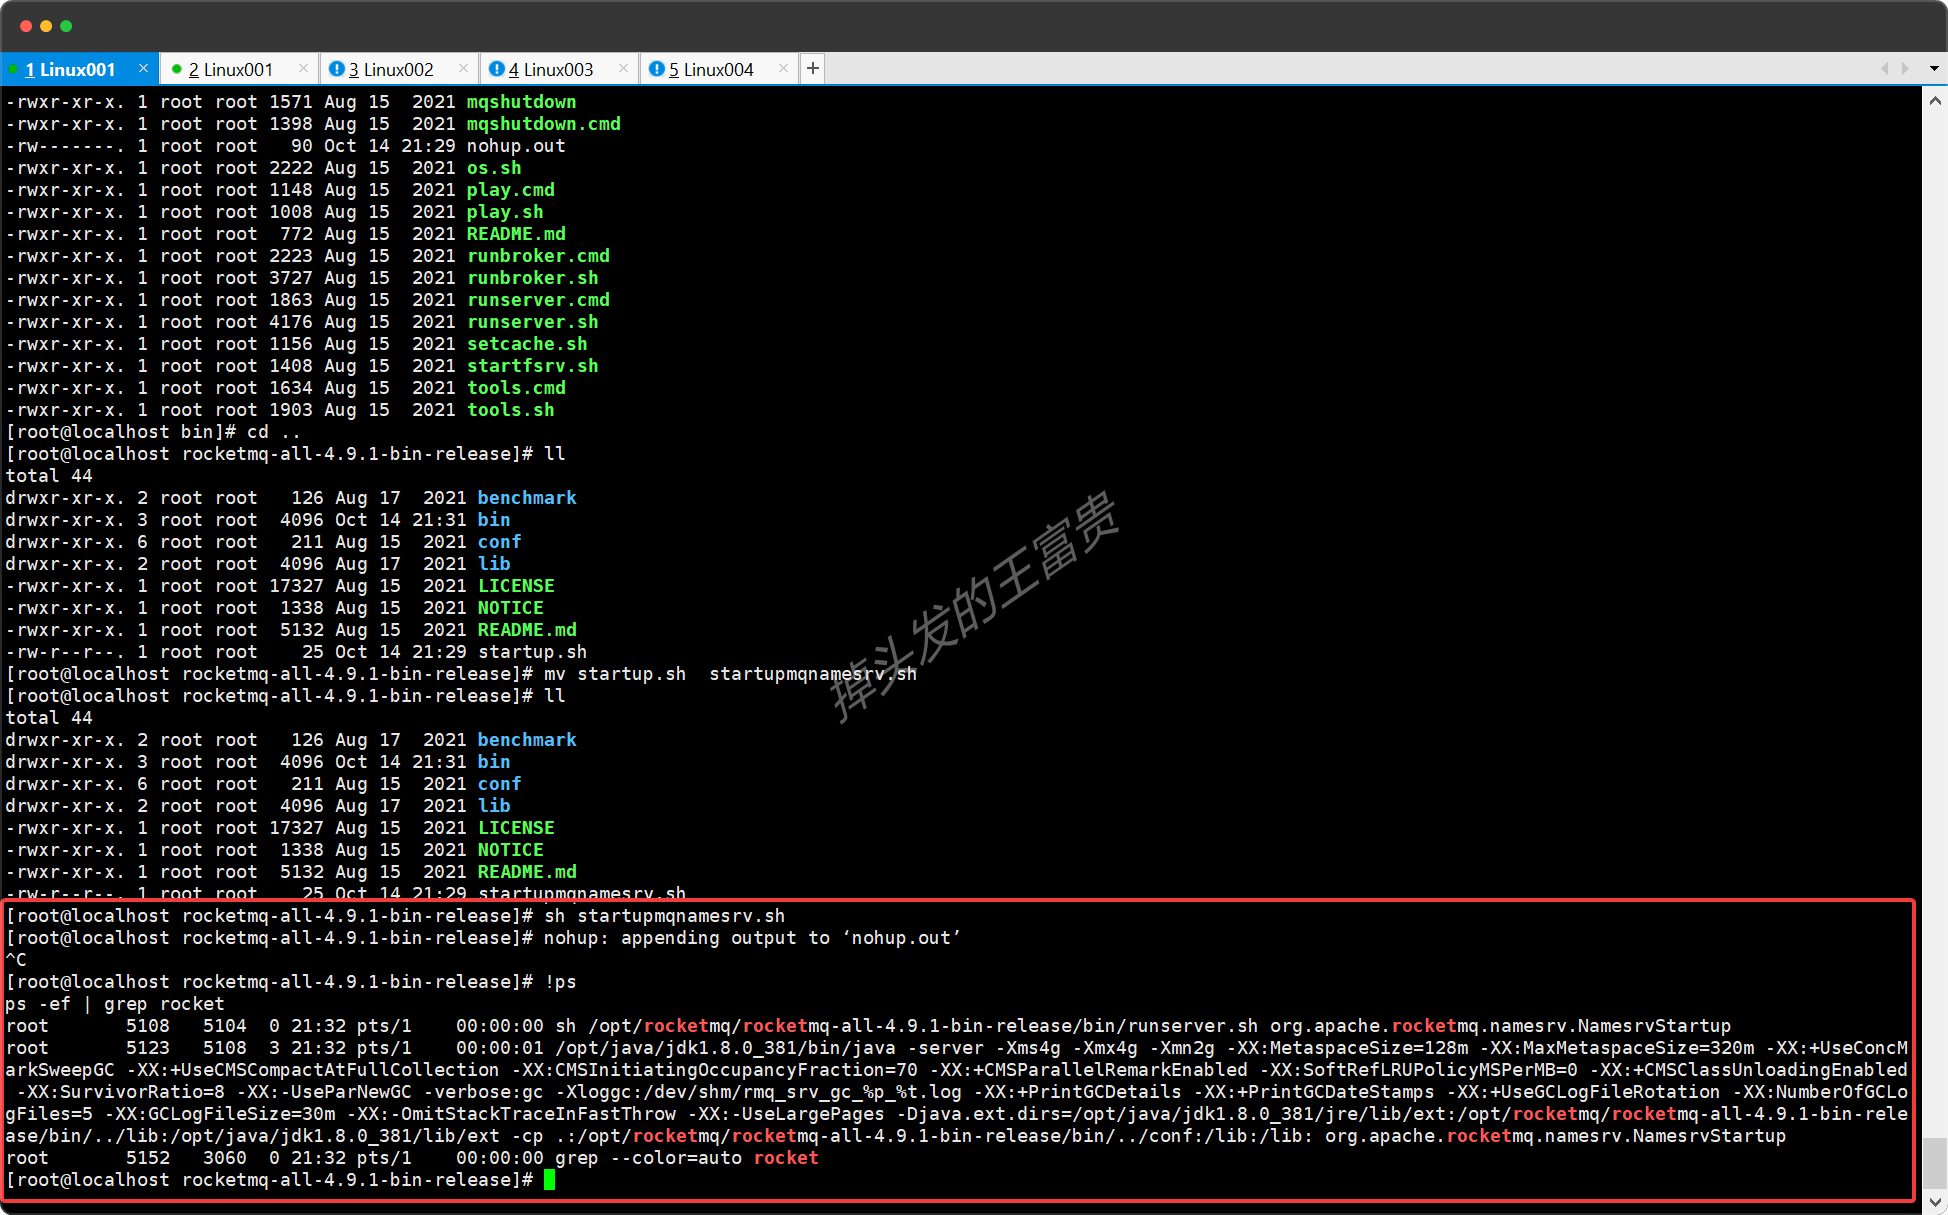Click the 'grep --color=auto rocket' text

[687, 1158]
